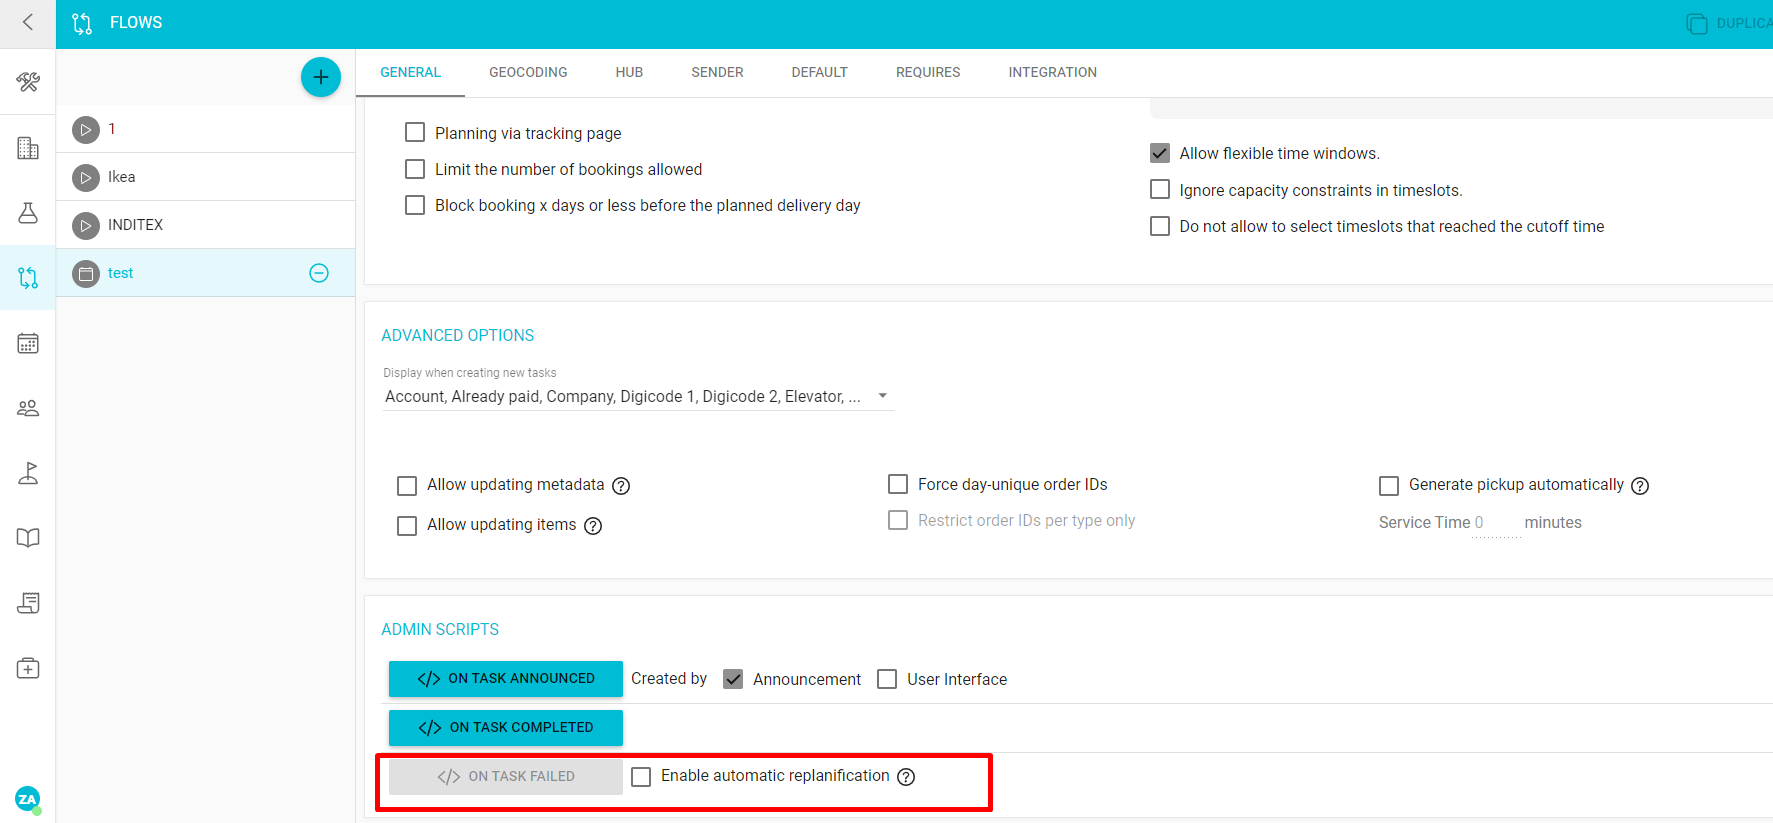1773x823 pixels.
Task: Enable Planning via tracking page checkbox
Action: (415, 133)
